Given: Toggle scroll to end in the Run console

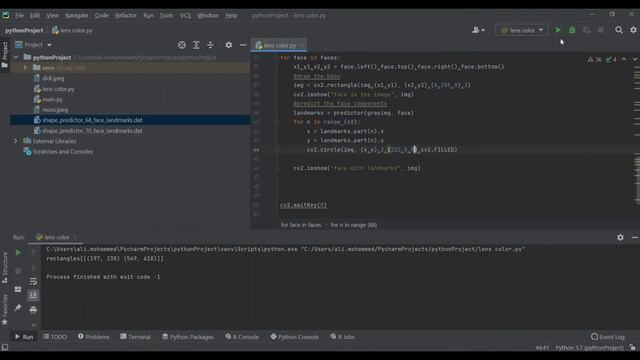Looking at the screenshot, I should coord(33,295).
